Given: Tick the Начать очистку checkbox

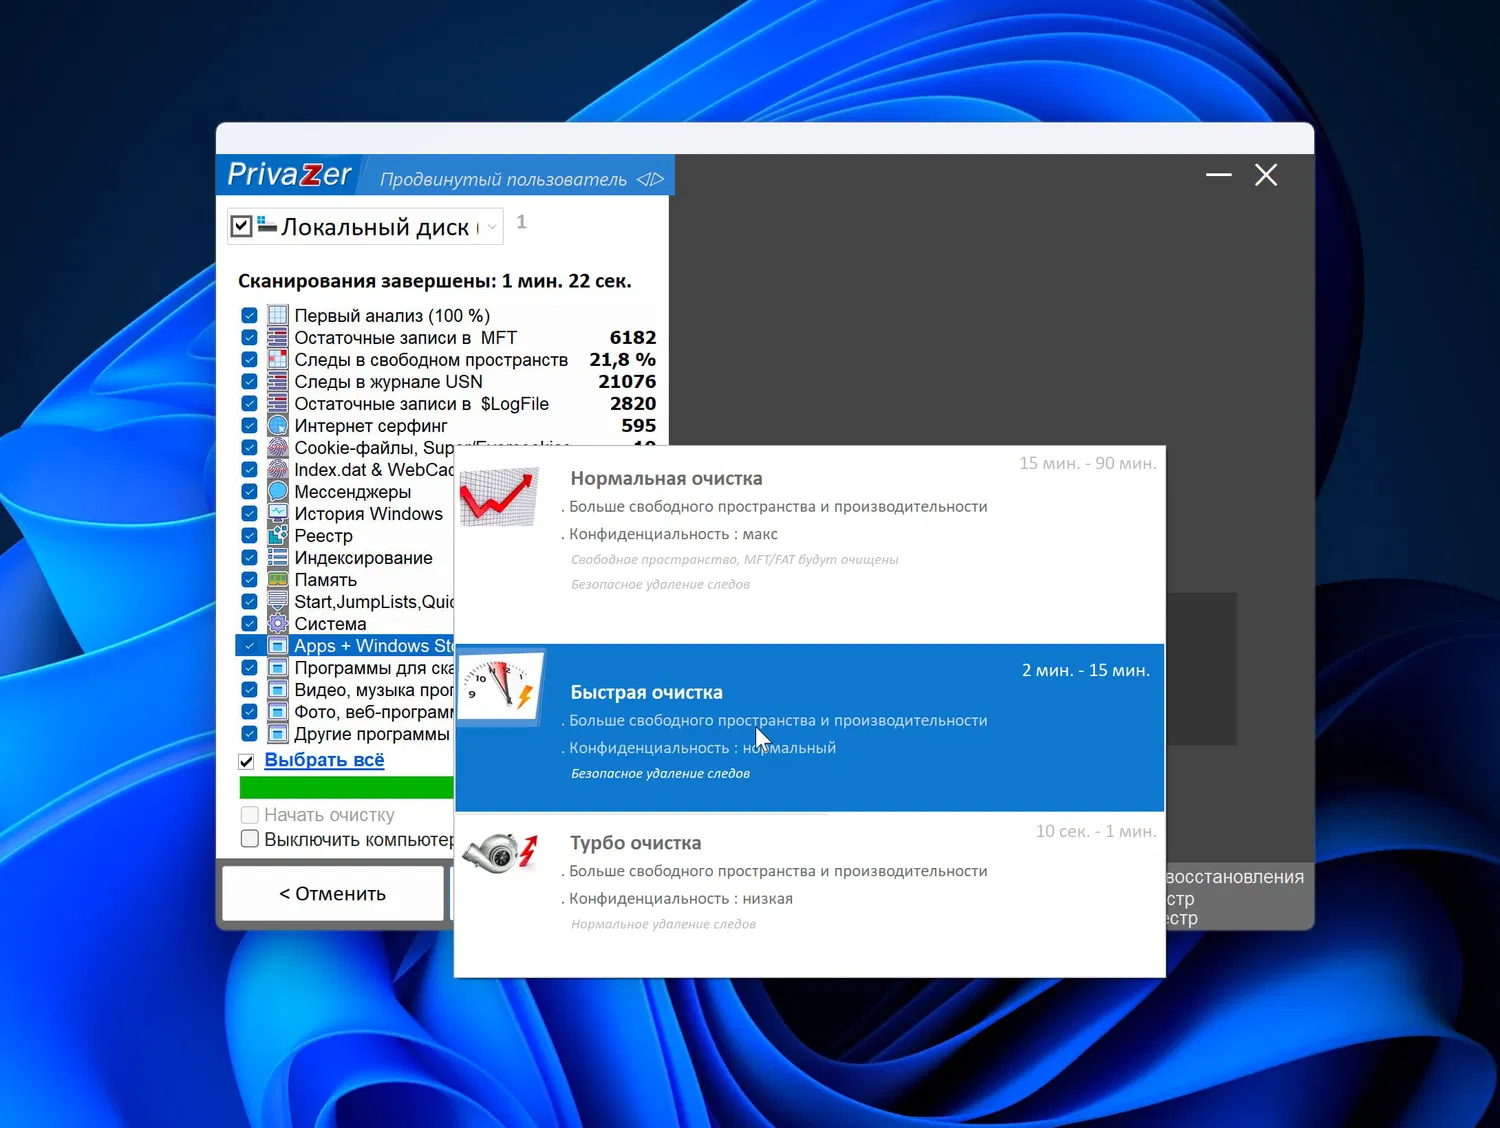Looking at the screenshot, I should click(x=250, y=815).
